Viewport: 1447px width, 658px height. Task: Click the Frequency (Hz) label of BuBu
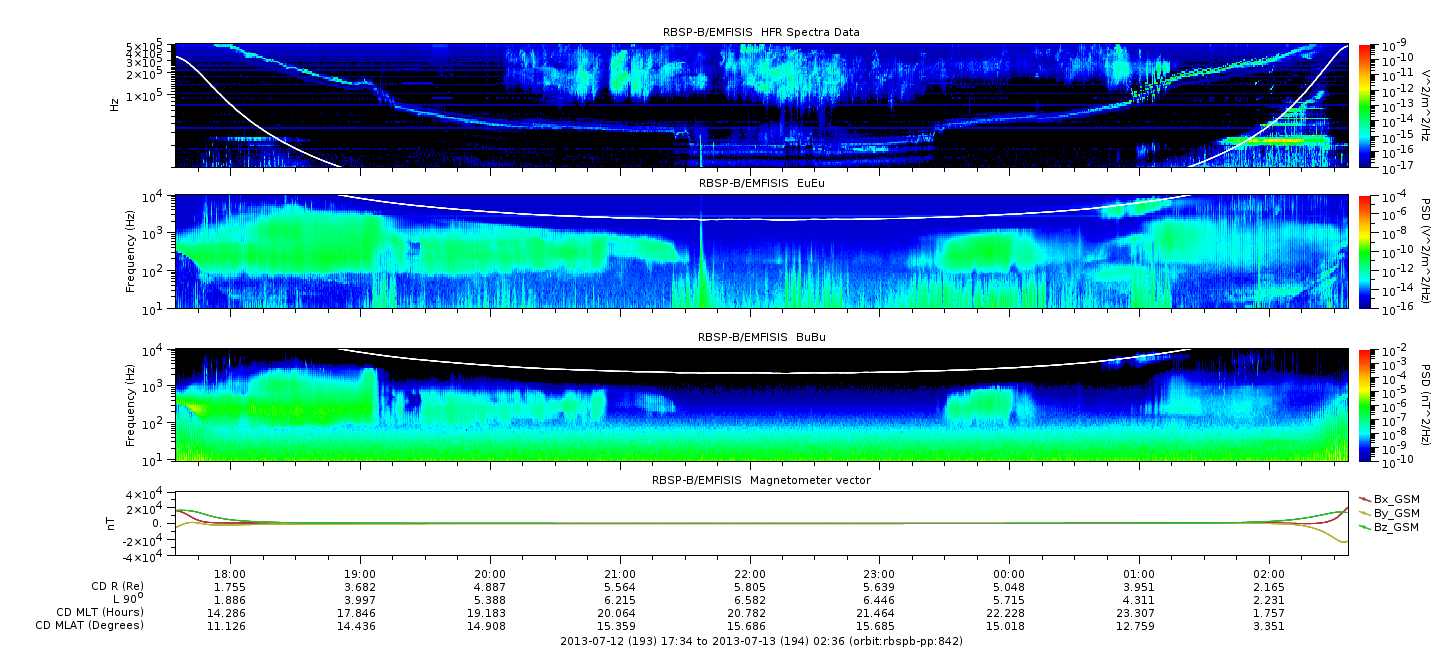[130, 405]
